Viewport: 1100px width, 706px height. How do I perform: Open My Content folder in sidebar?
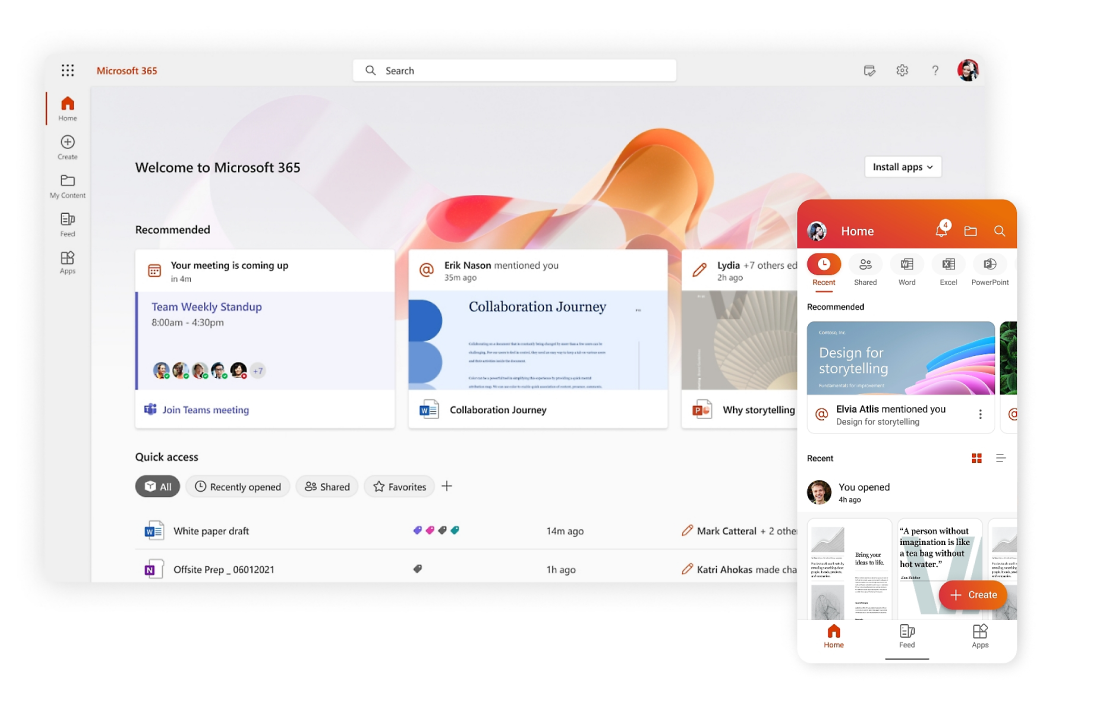click(67, 181)
